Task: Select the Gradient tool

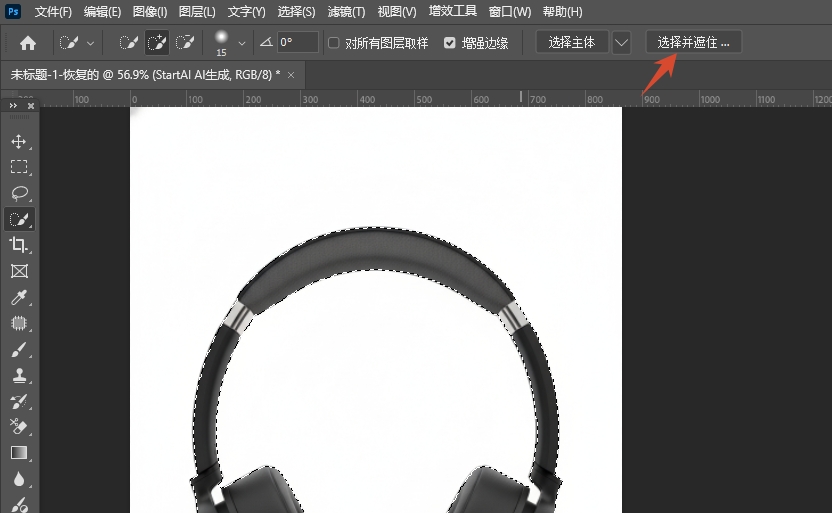Action: [19, 453]
